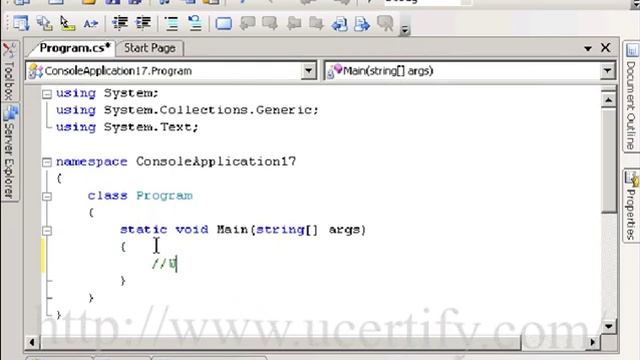640x360 pixels.
Task: Click Display an Object Member List icon
Action: pyautogui.click(x=20, y=23)
